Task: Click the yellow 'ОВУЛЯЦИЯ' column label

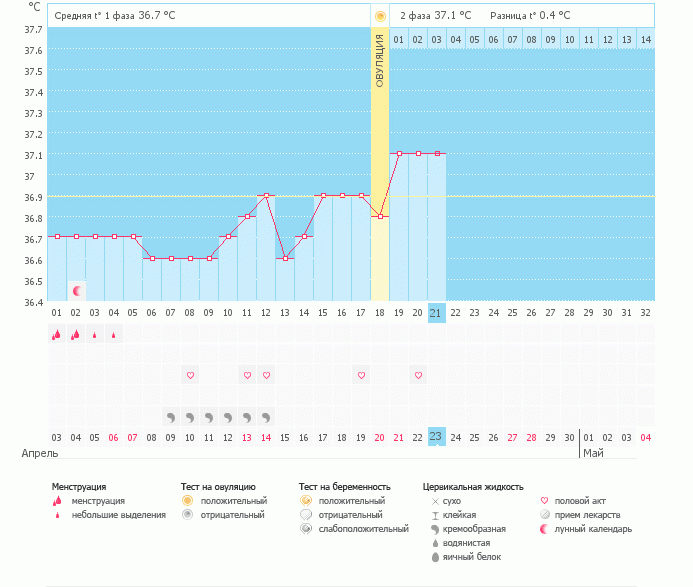Action: coord(380,62)
